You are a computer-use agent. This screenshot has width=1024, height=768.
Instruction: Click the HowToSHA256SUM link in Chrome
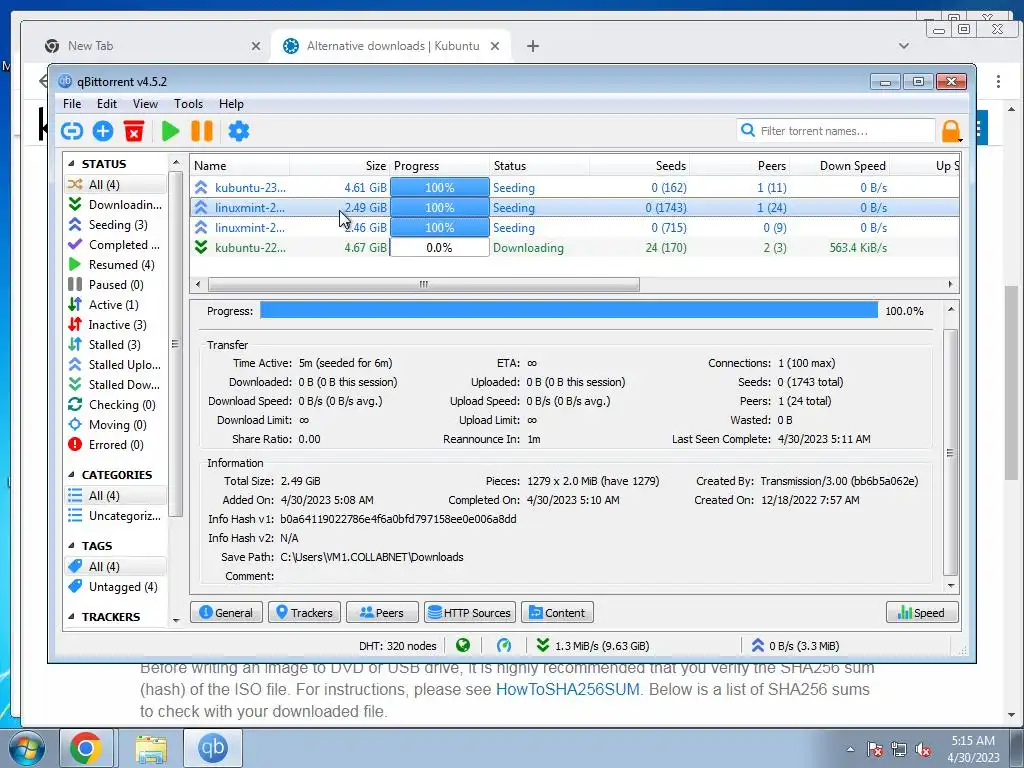click(568, 690)
